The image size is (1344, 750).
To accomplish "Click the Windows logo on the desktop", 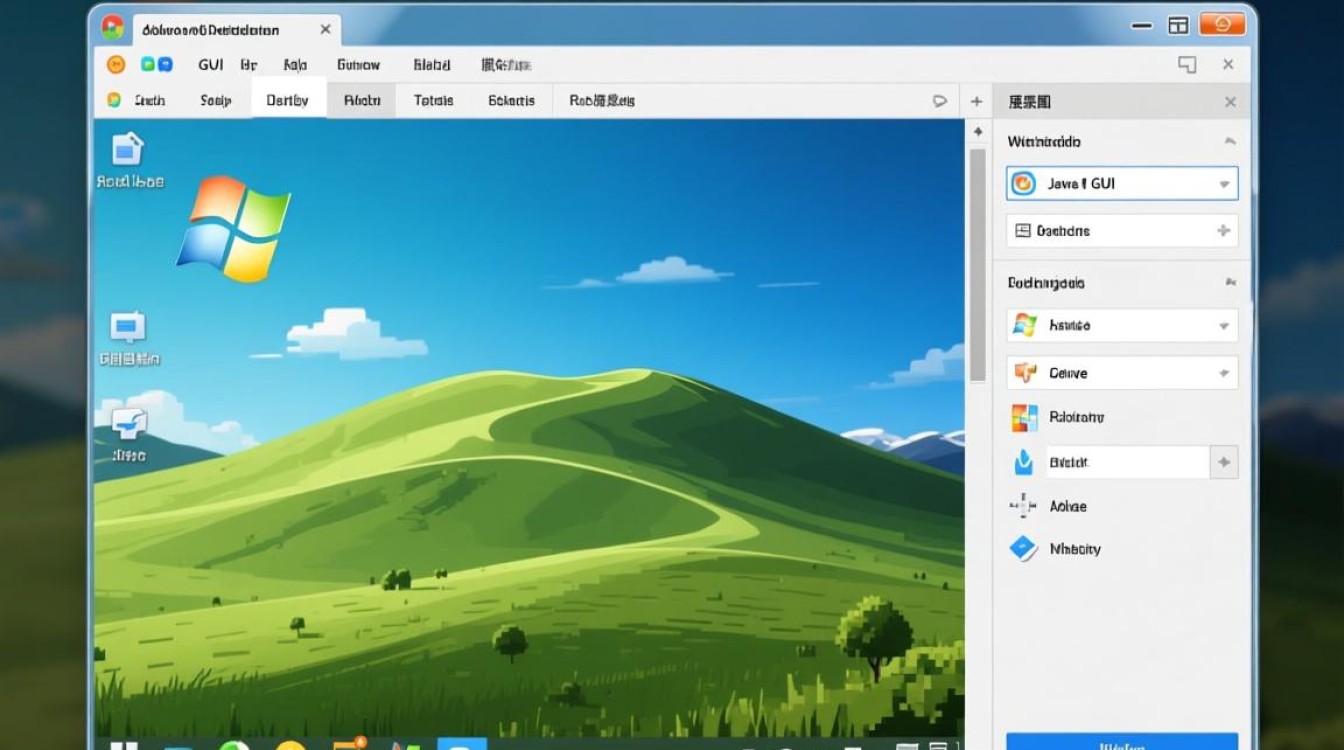I will point(234,228).
